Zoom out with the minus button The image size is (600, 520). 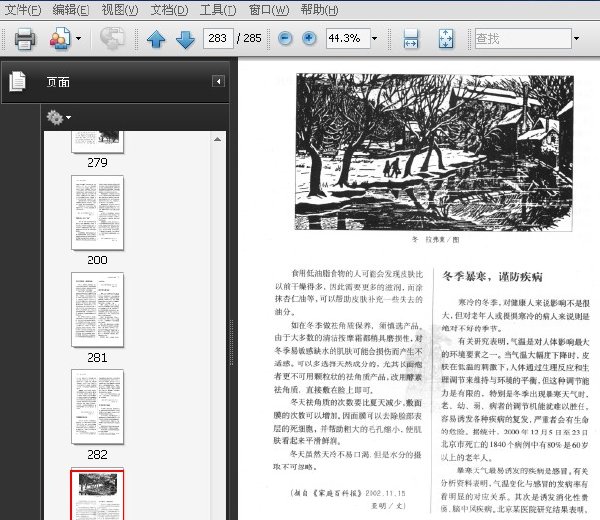coord(285,38)
